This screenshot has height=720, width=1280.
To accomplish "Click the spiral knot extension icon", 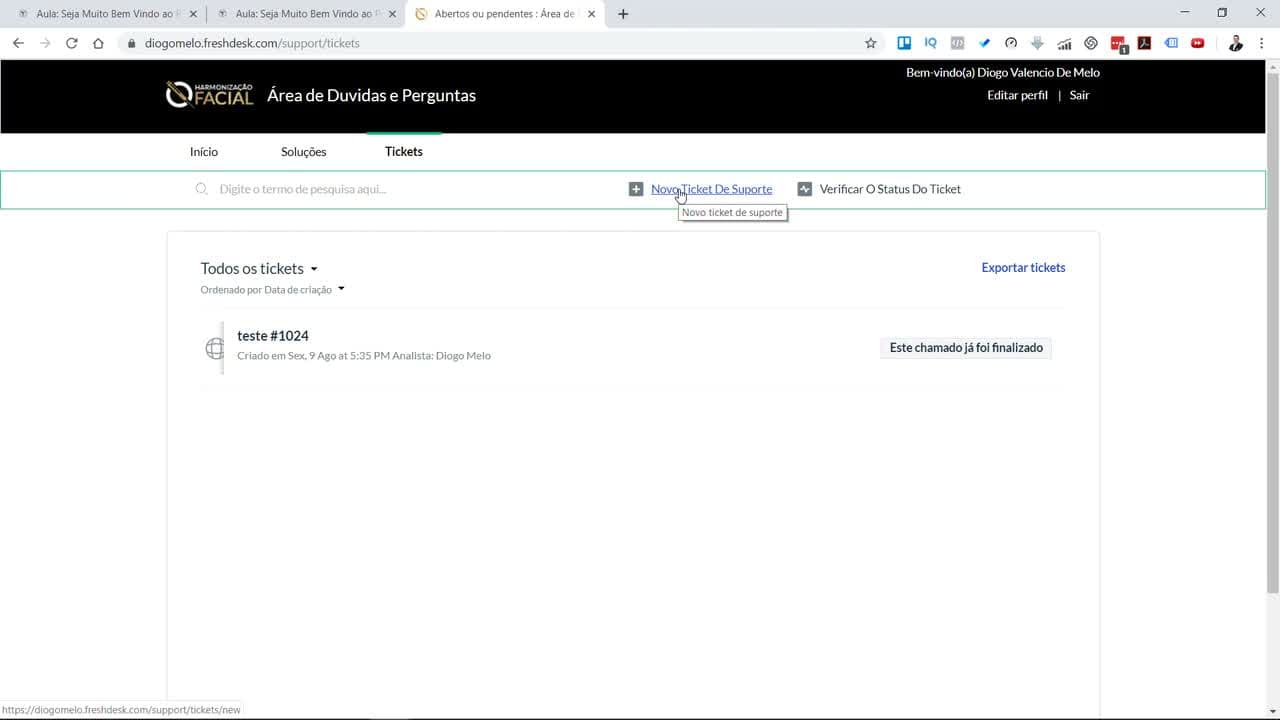I will coord(1091,43).
